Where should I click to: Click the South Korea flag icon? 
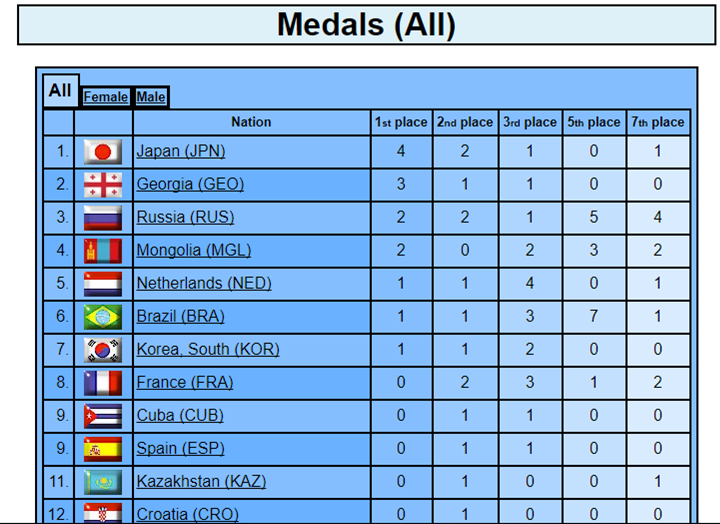pyautogui.click(x=103, y=350)
